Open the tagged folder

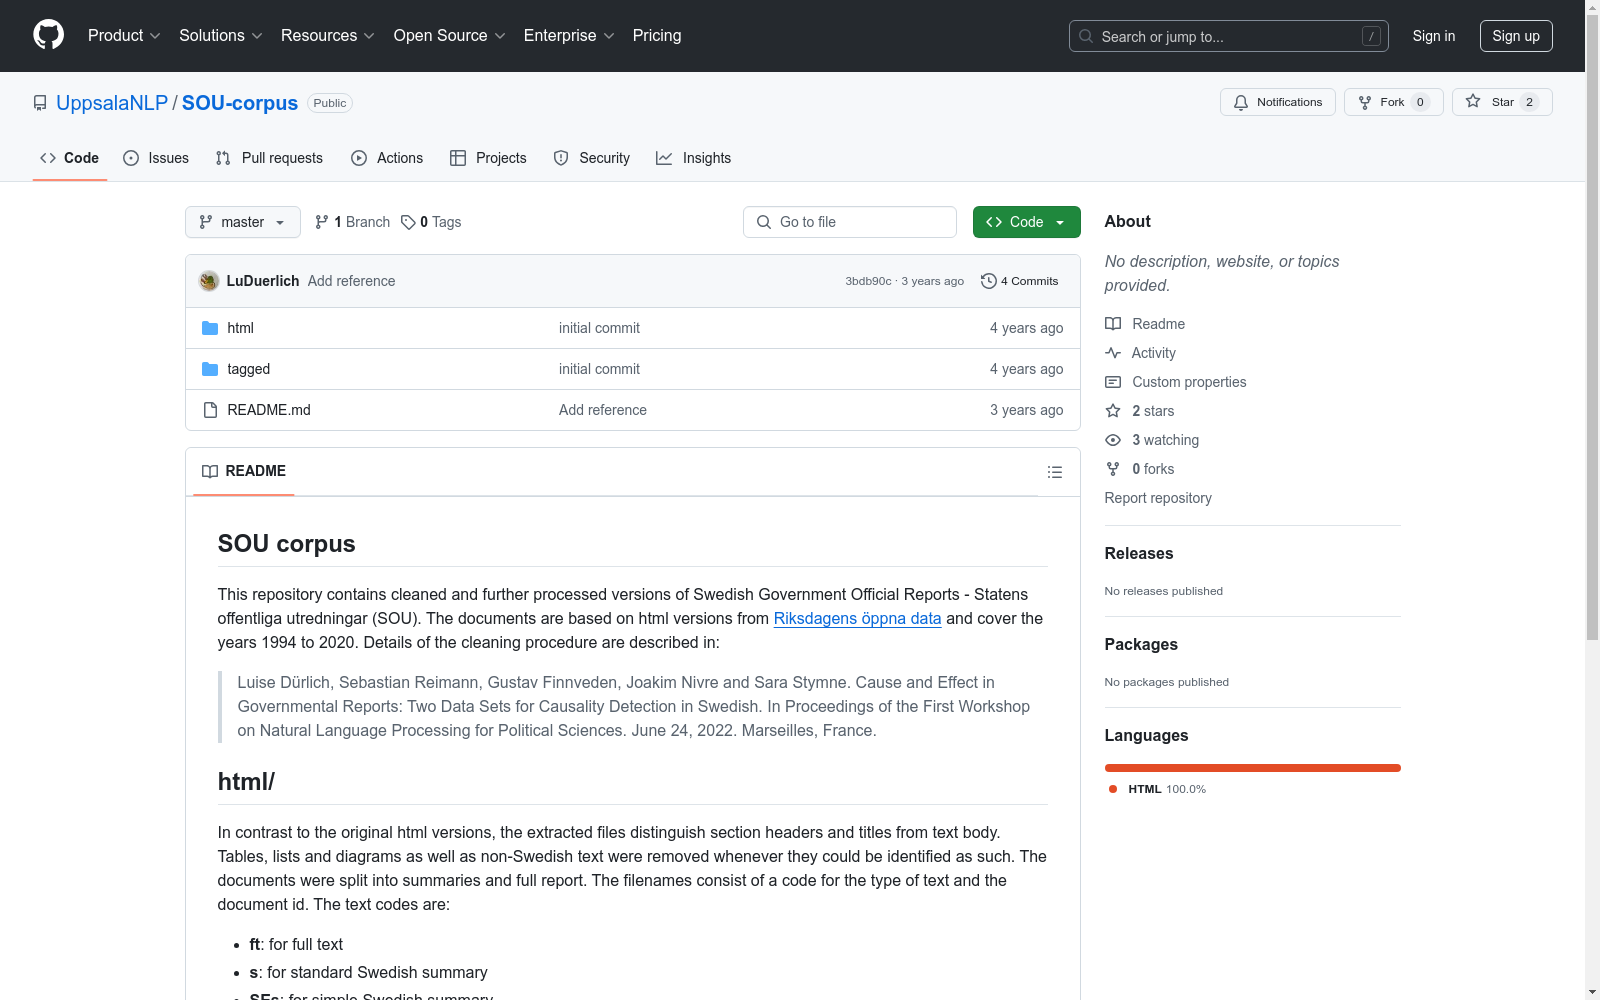pyautogui.click(x=248, y=369)
